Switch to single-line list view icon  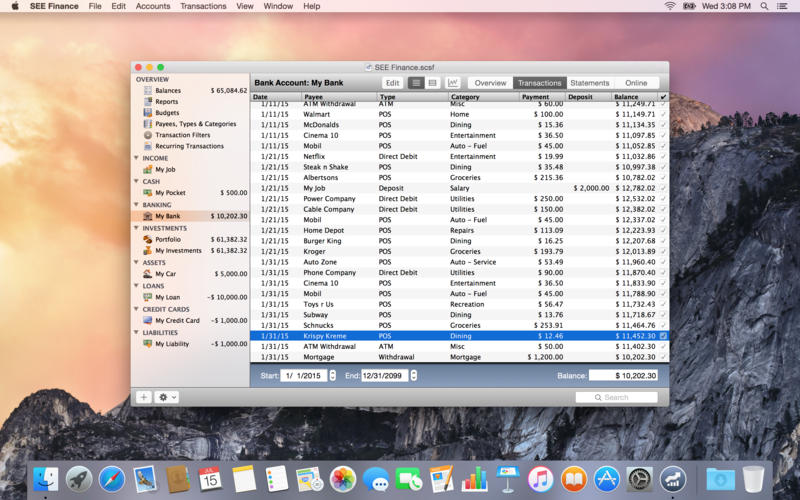[x=417, y=83]
